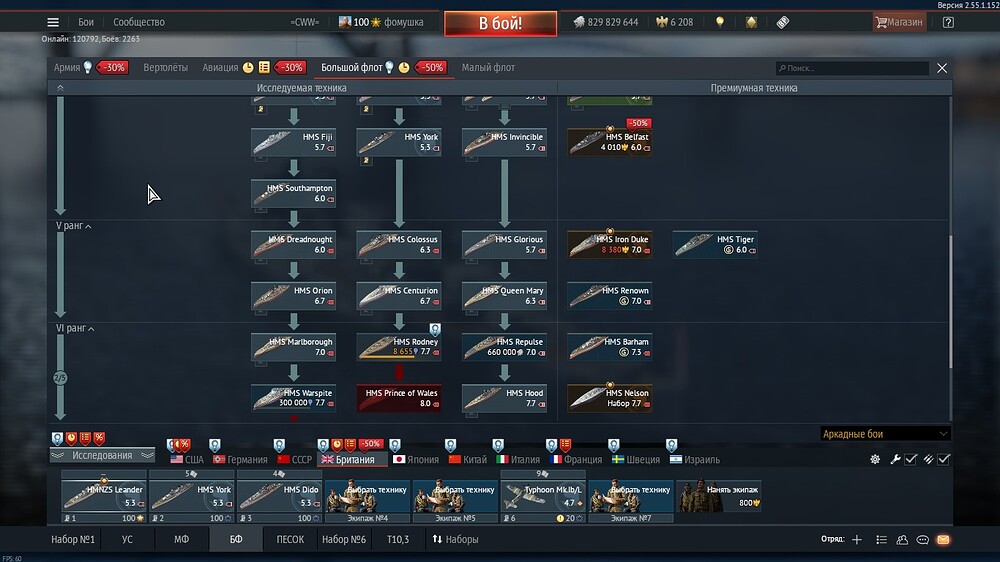Select HMS Warspite ship card

click(x=293, y=399)
